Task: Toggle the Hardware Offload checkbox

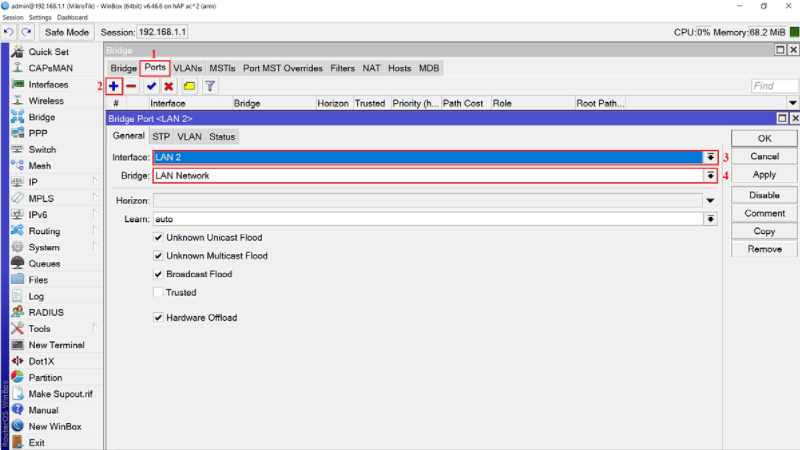Action: pos(158,317)
